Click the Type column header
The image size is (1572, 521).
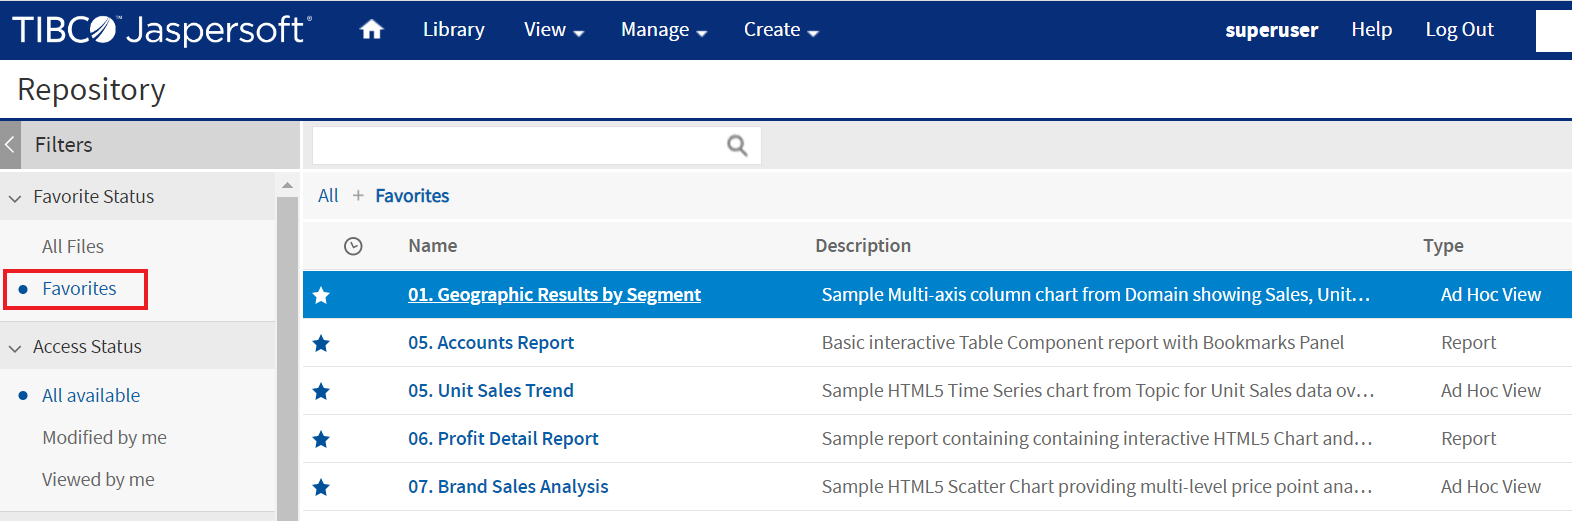(x=1443, y=246)
